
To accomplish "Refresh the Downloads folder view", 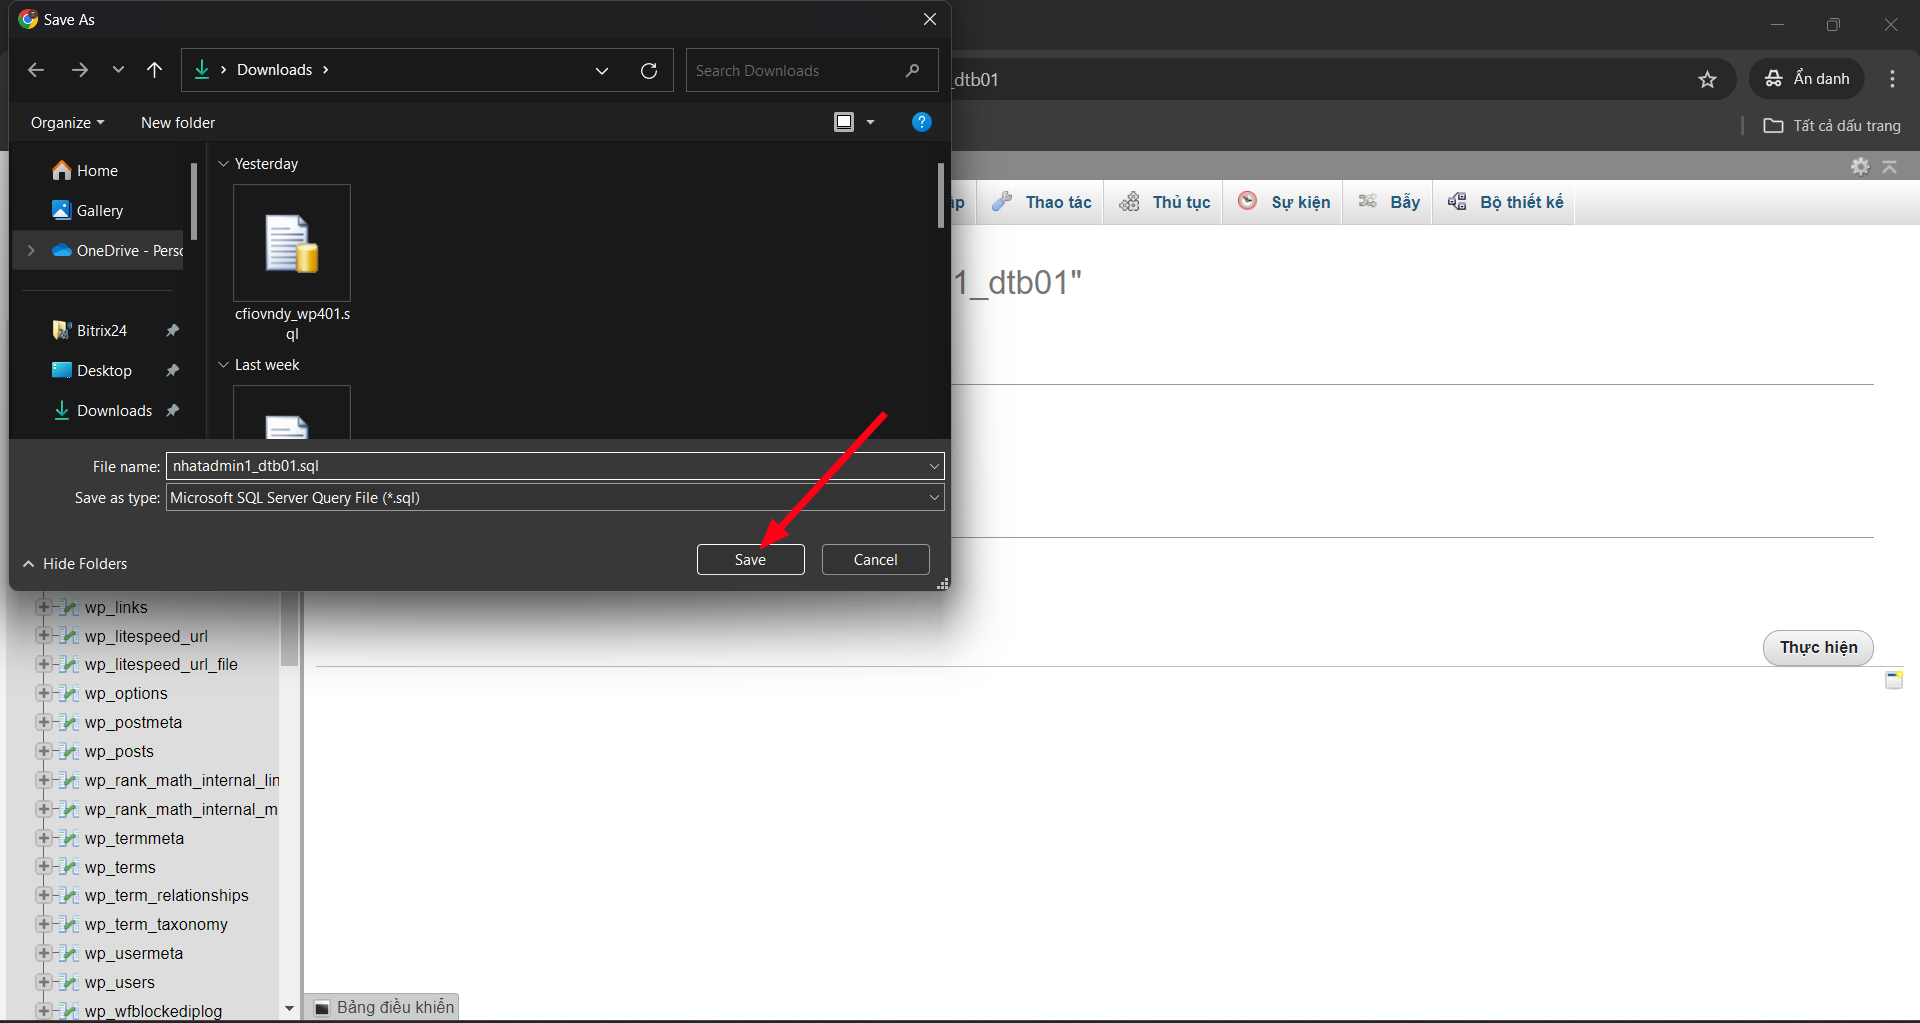I will tap(649, 70).
